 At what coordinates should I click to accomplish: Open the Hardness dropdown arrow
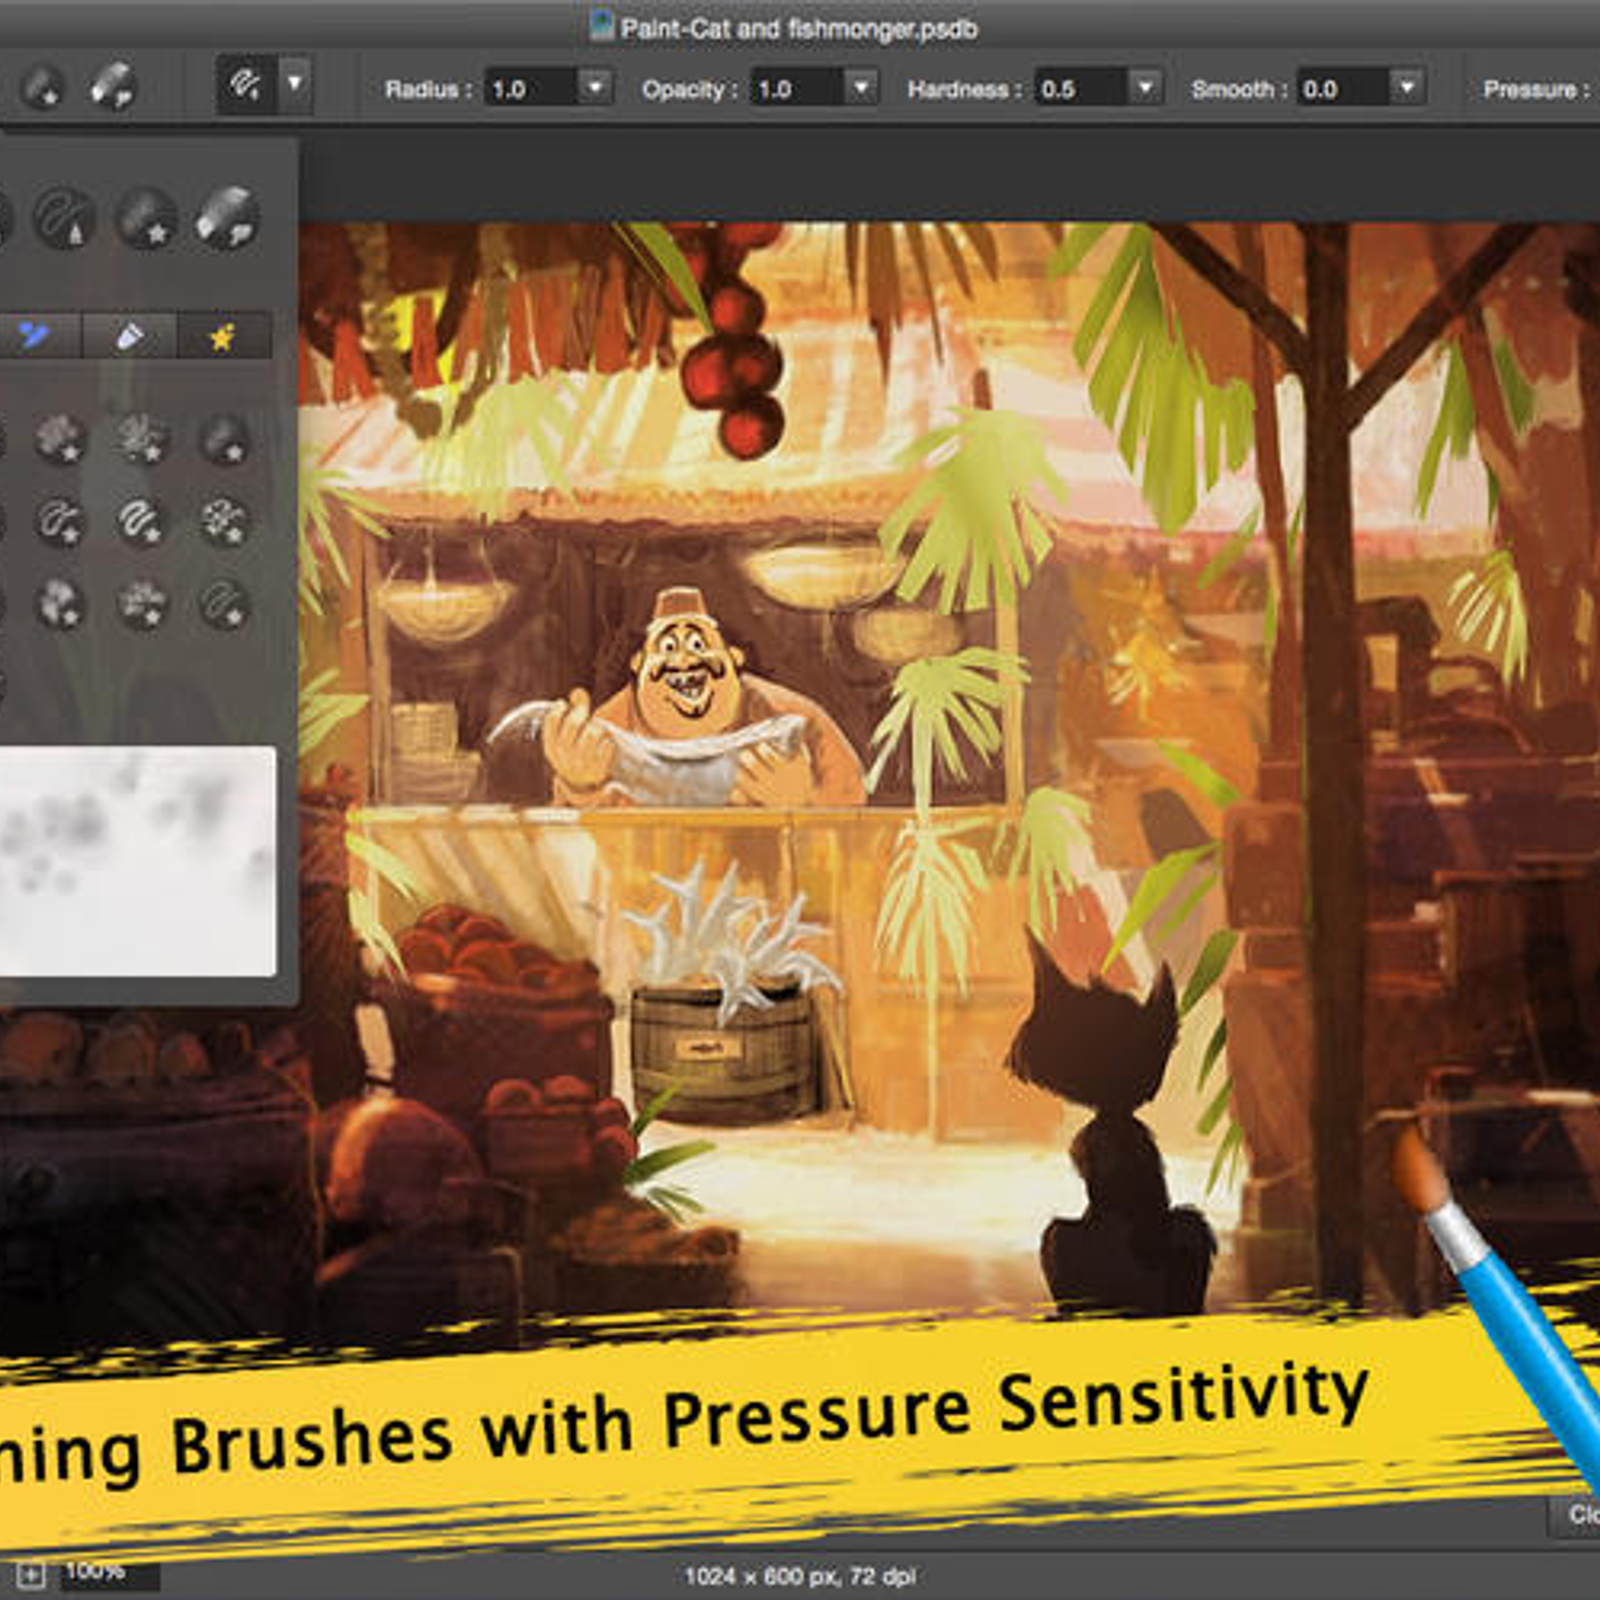point(1146,88)
